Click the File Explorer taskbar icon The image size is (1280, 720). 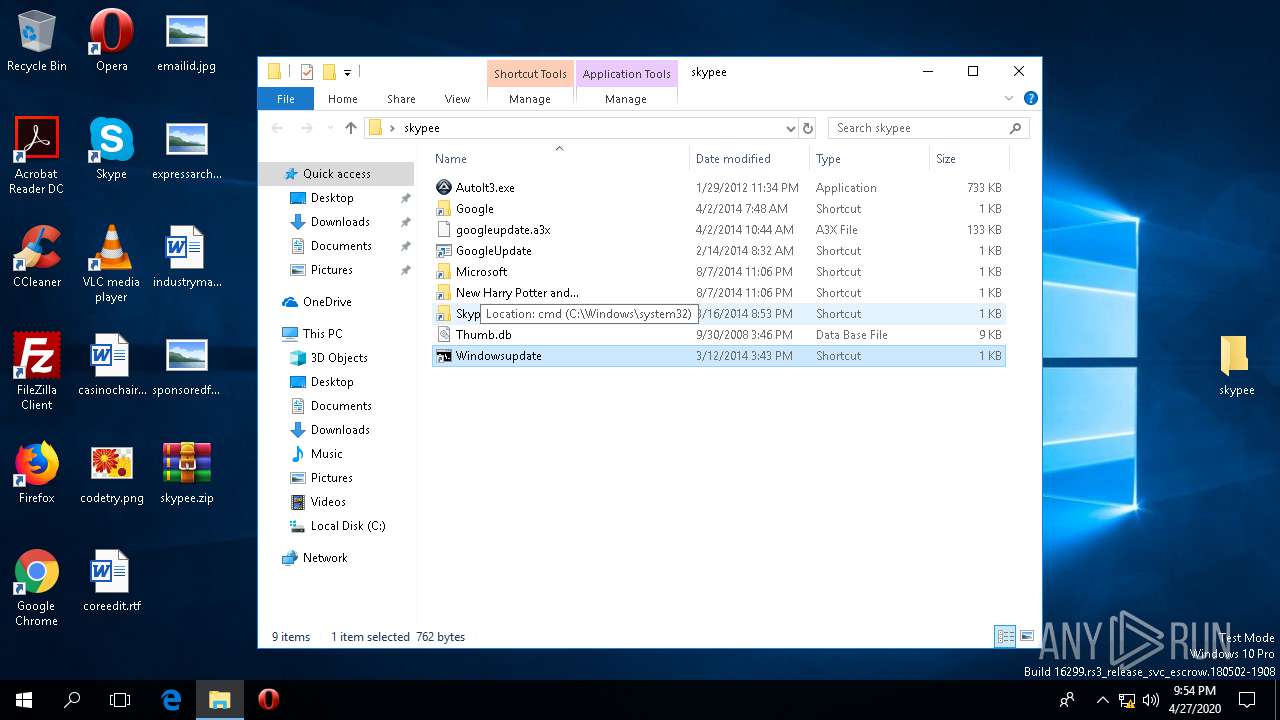(x=219, y=700)
